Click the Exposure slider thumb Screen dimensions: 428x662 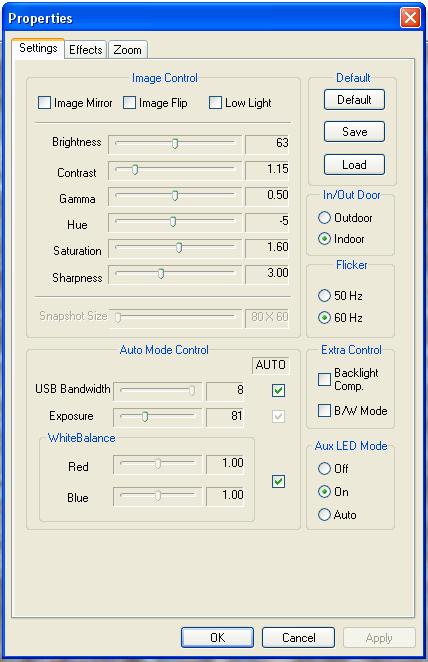145,417
